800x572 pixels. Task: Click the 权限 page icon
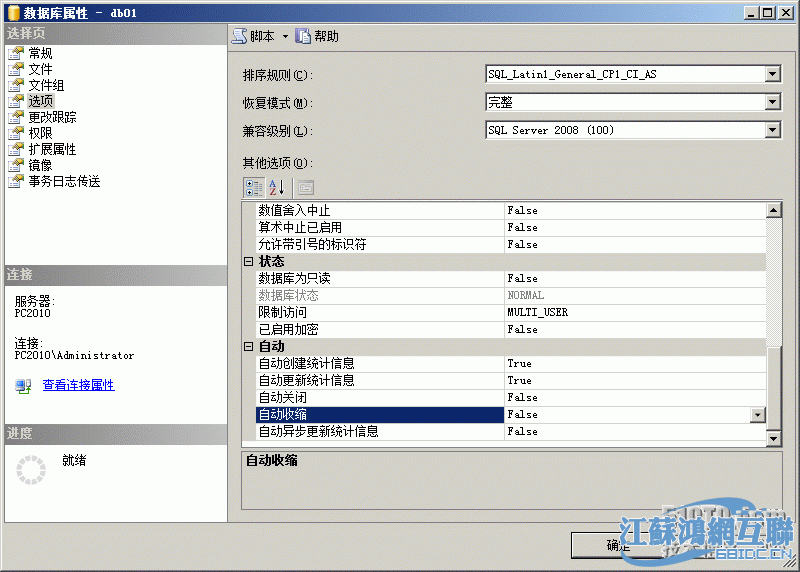(x=16, y=133)
